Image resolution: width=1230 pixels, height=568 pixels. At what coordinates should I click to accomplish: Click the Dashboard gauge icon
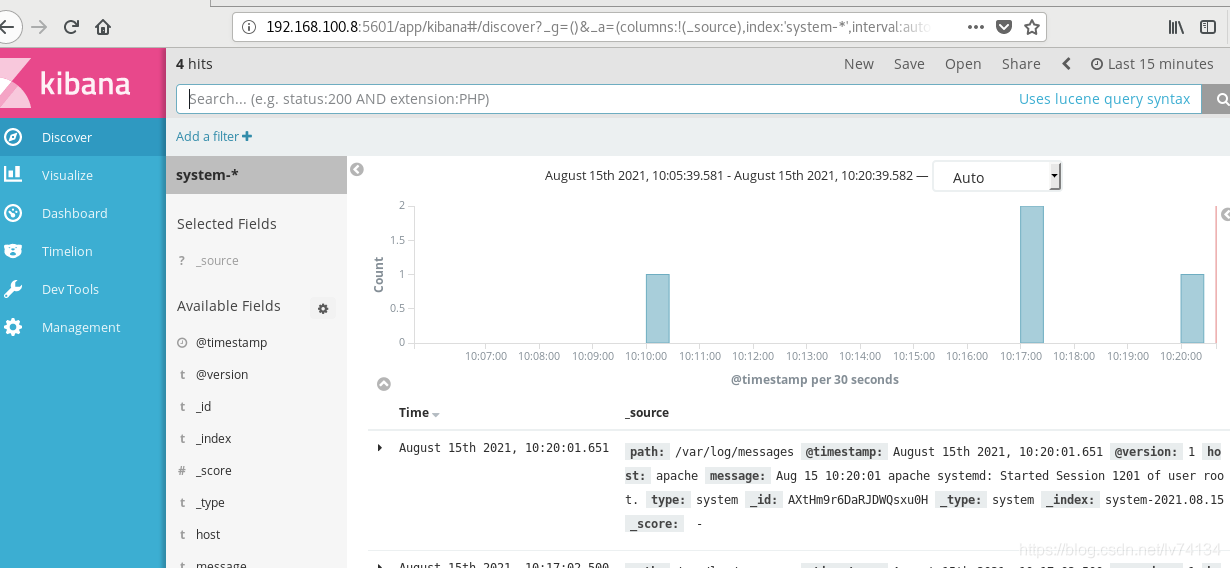click(x=13, y=213)
